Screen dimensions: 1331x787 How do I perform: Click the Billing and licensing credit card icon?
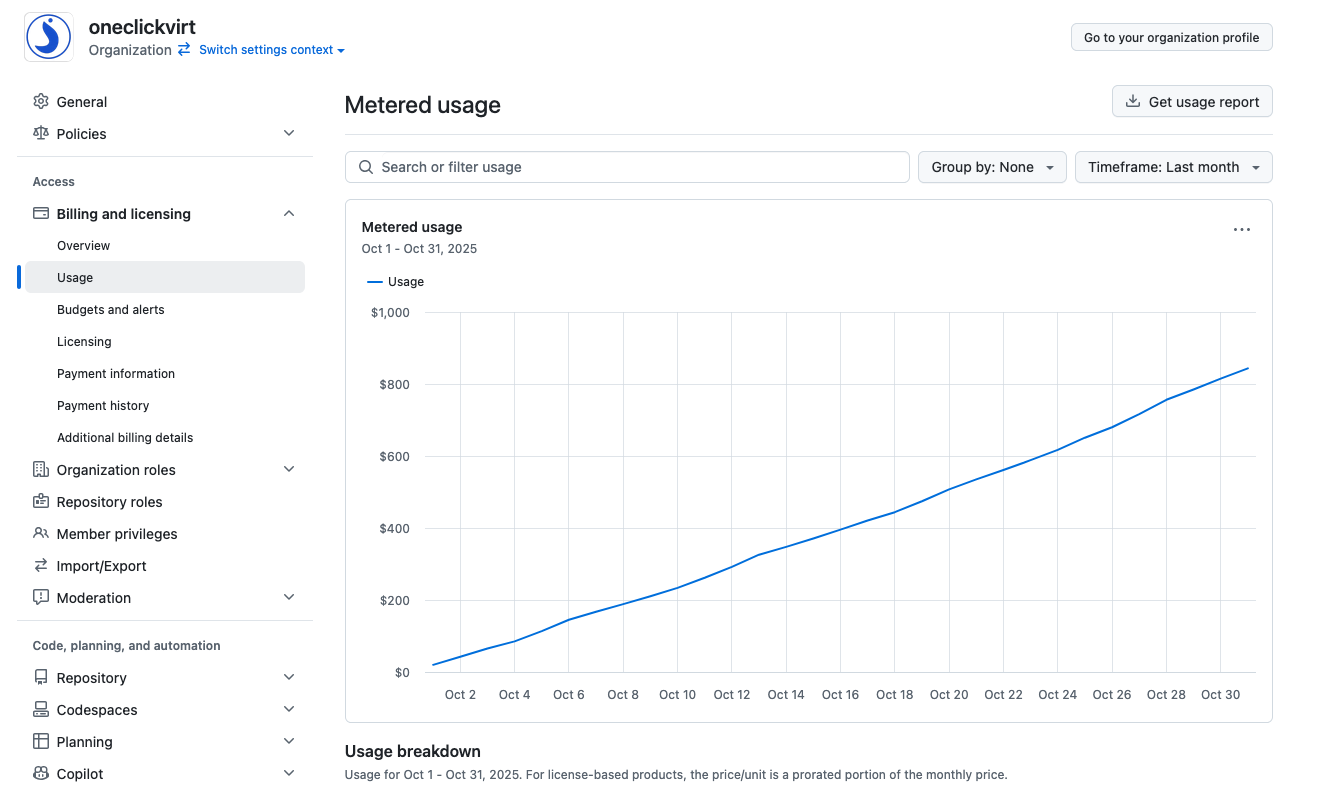coord(41,214)
